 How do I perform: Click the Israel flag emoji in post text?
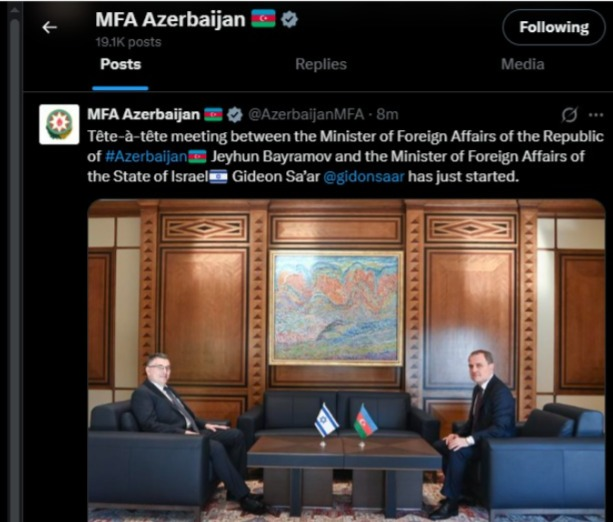pos(218,177)
